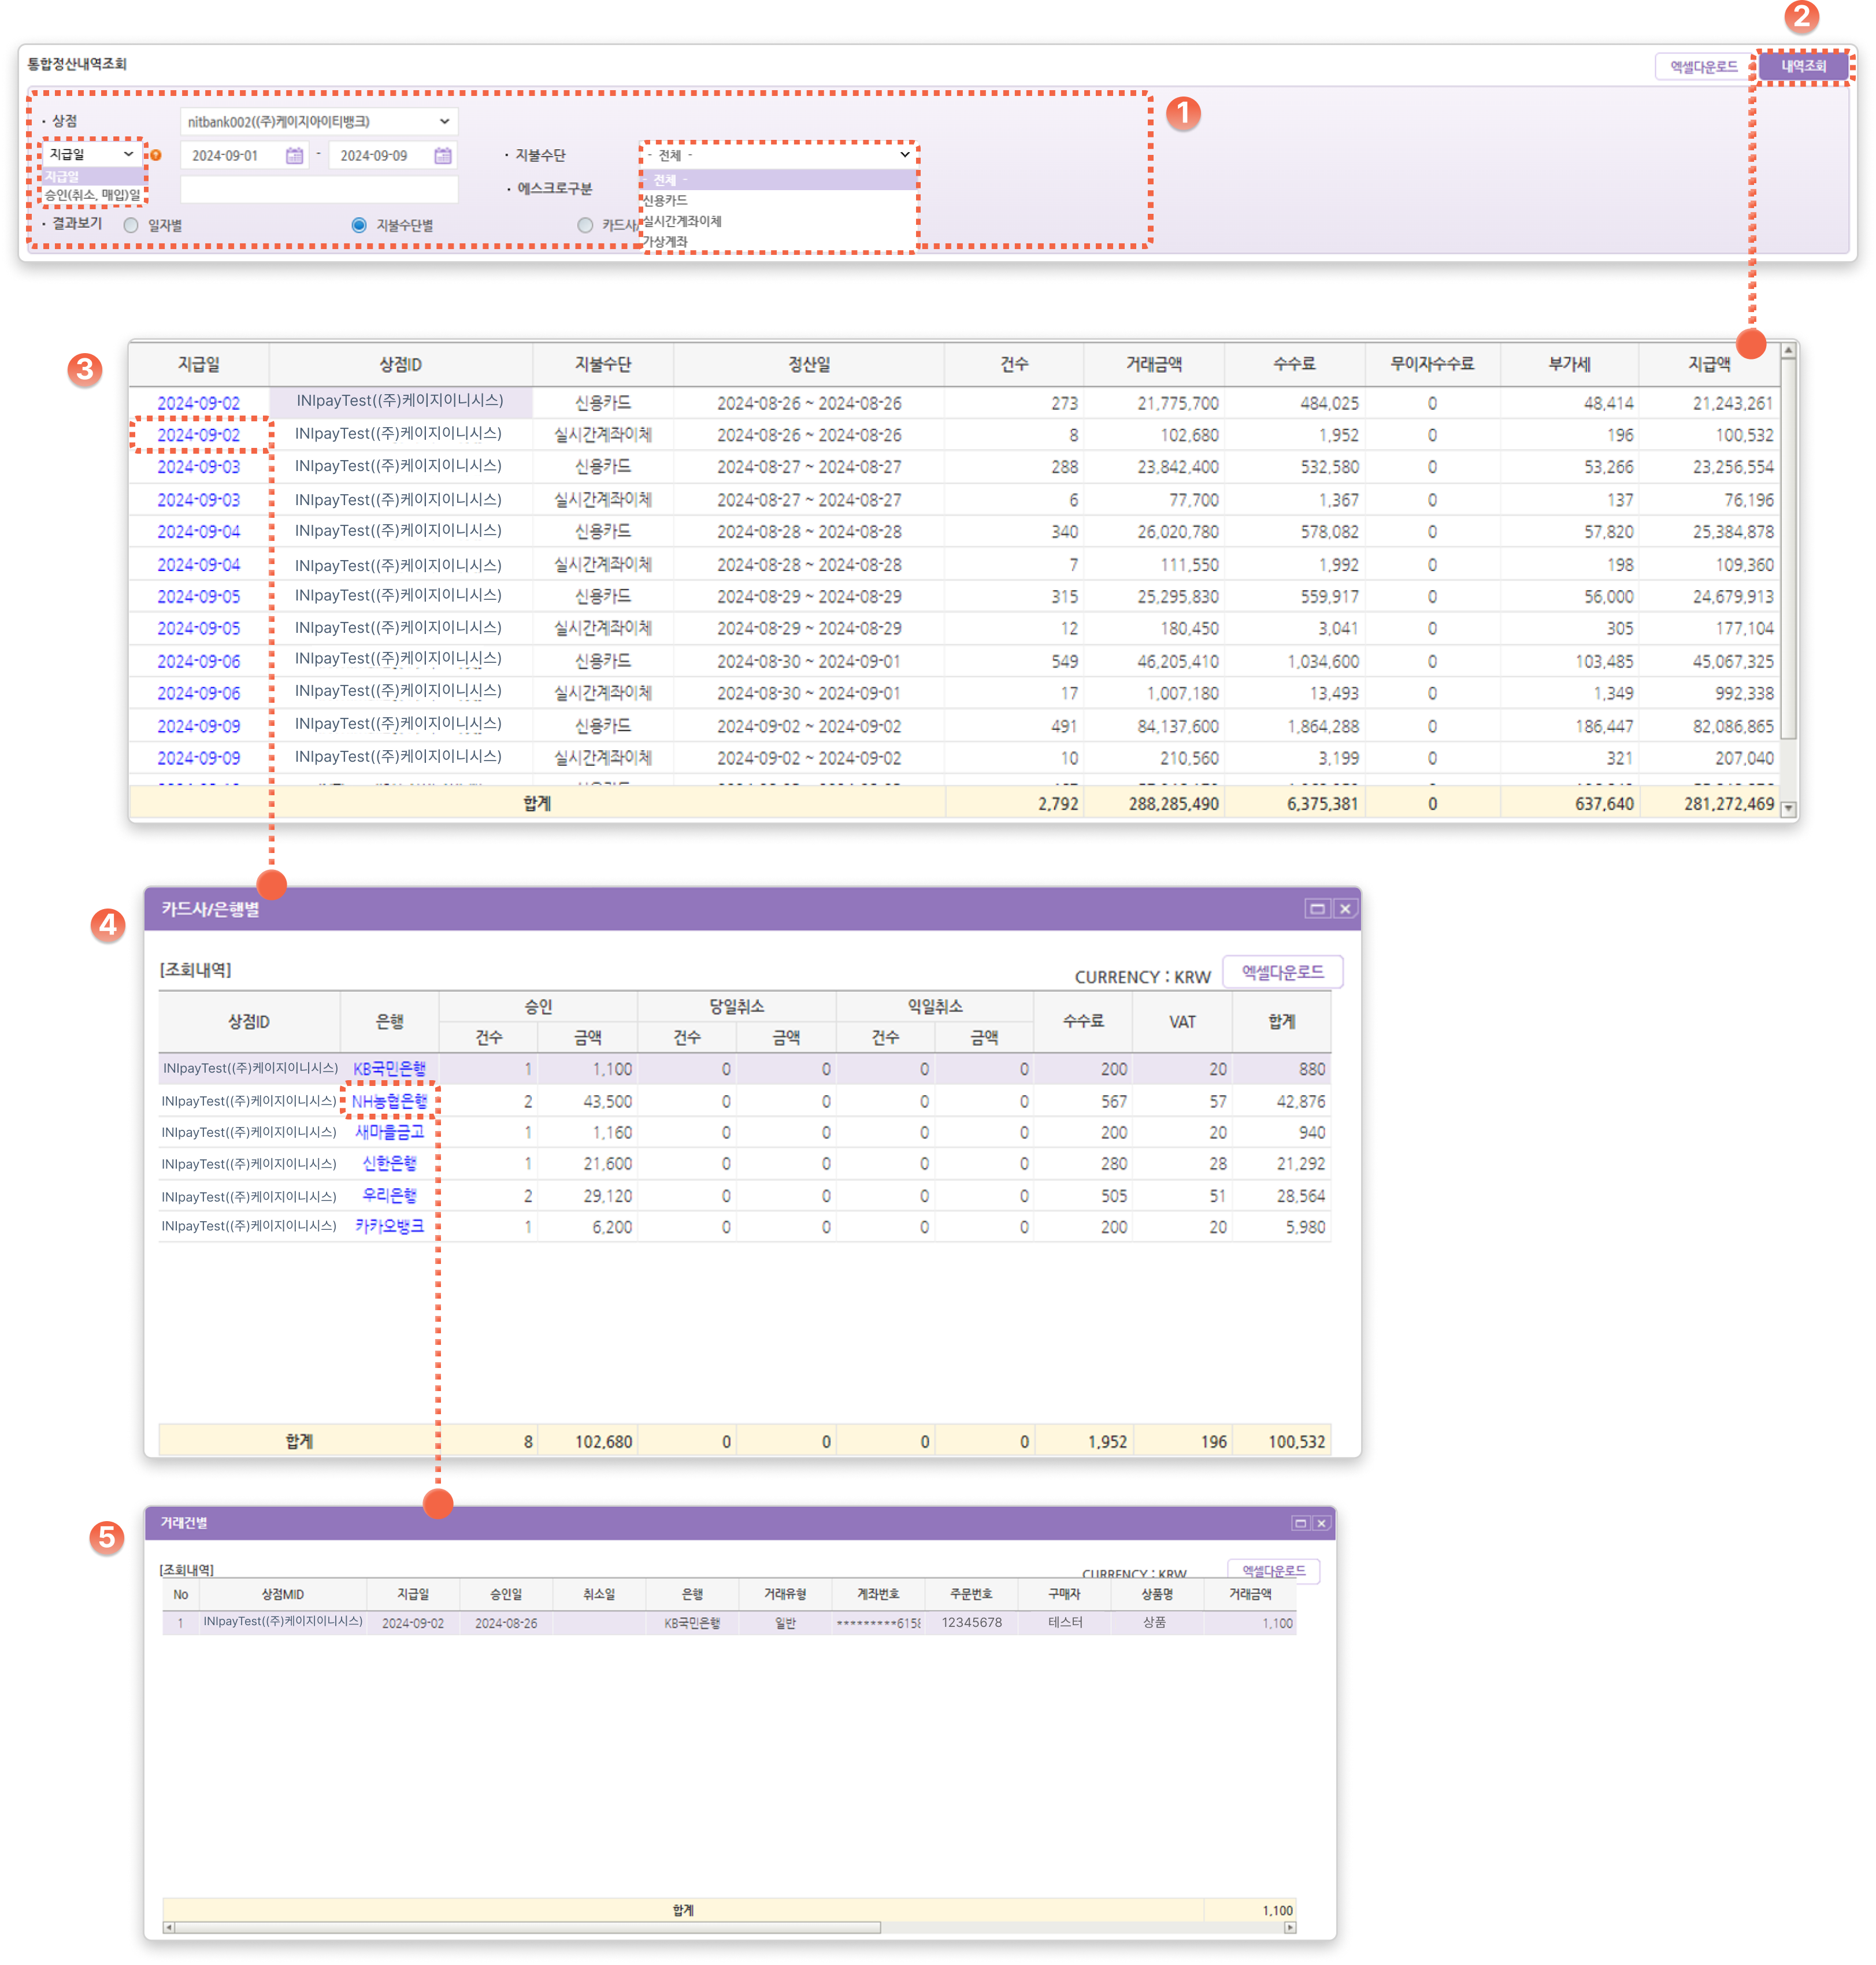Click the results table vertical scrollbar
This screenshot has height=1965, width=1876.
1788,550
